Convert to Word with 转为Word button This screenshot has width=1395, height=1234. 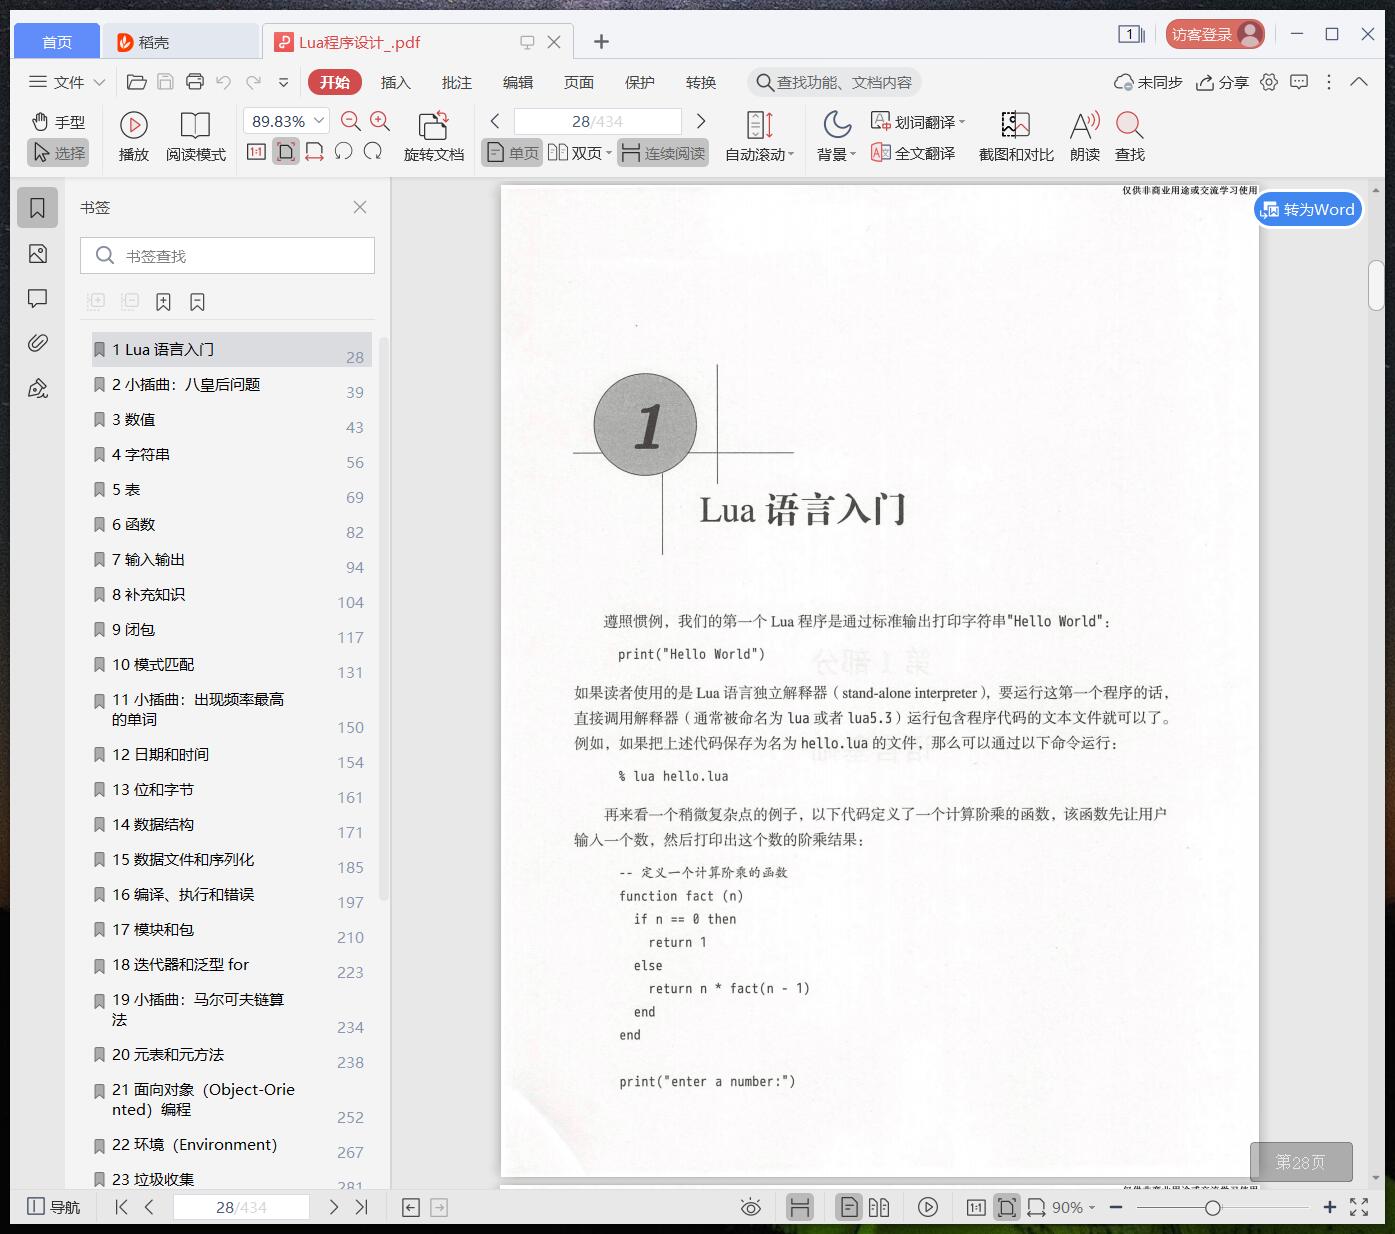(1308, 209)
